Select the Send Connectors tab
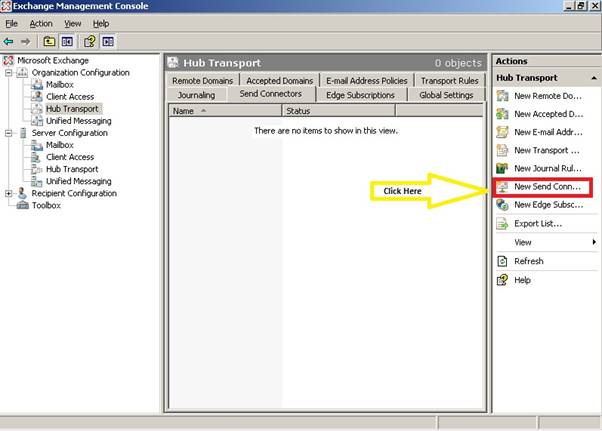This screenshot has width=602, height=431. click(271, 94)
